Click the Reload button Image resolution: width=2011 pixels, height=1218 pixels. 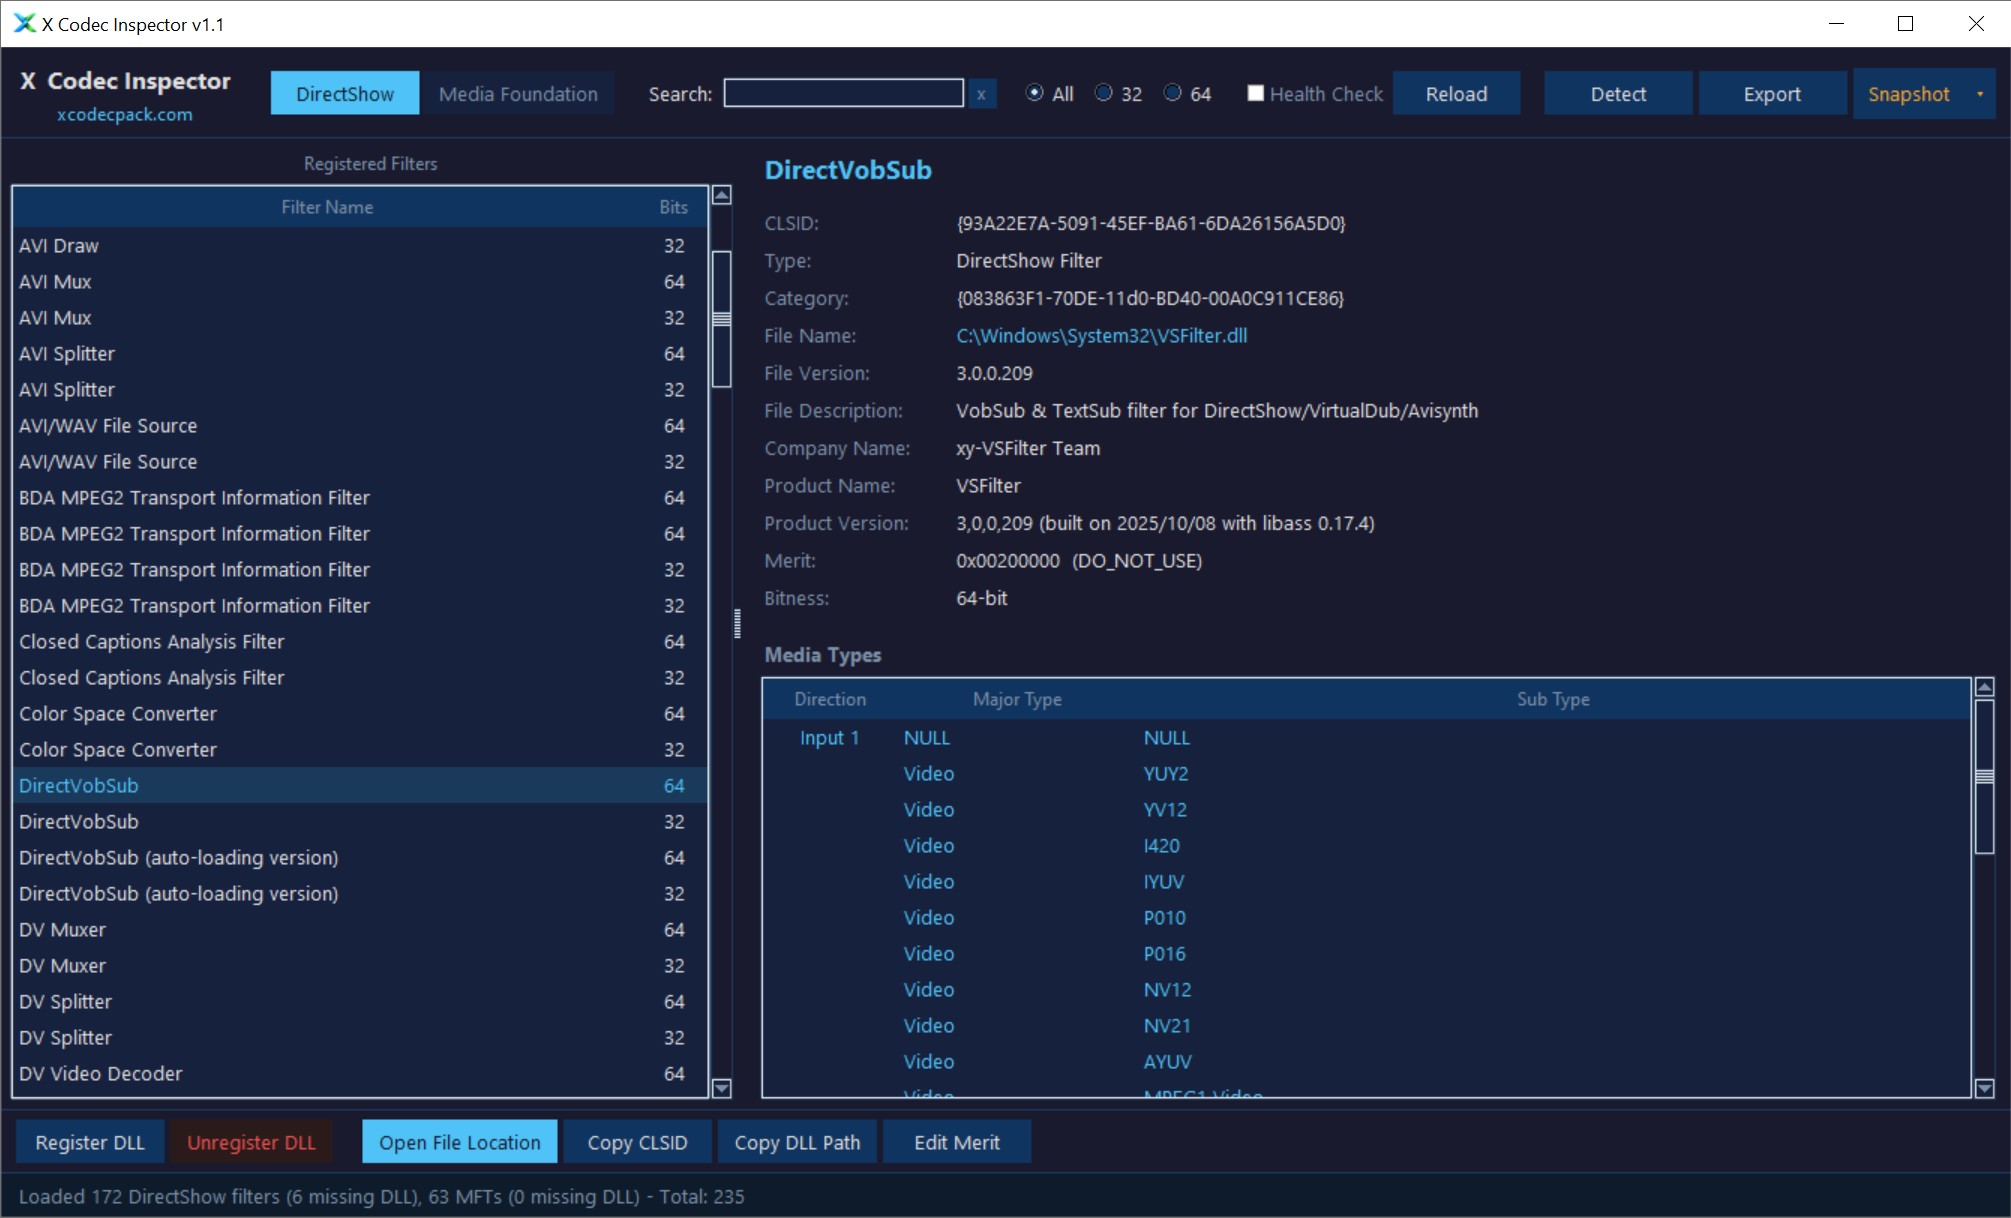(1456, 93)
